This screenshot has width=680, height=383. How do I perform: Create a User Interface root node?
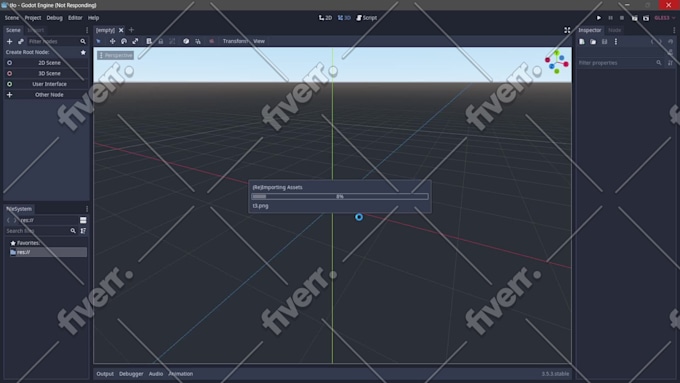coord(46,84)
